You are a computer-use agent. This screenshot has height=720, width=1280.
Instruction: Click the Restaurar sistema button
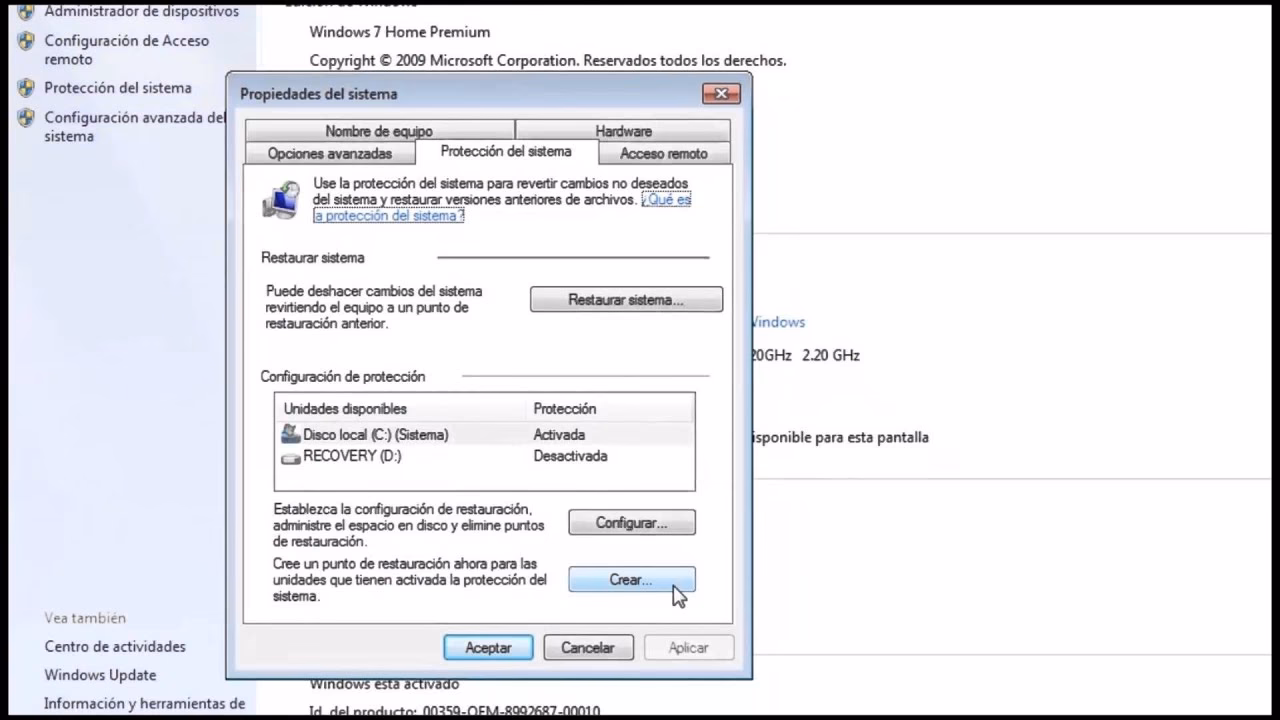(x=626, y=299)
